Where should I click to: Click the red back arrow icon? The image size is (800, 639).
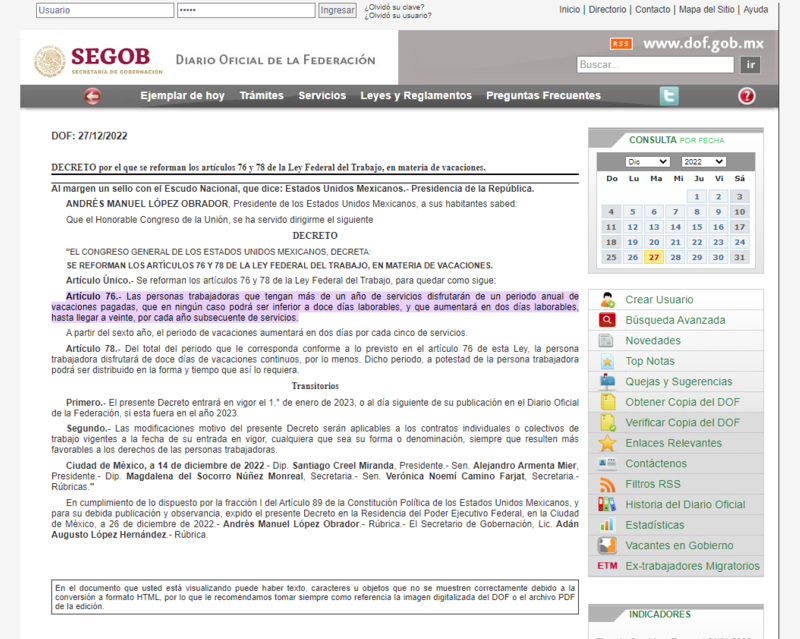93,96
